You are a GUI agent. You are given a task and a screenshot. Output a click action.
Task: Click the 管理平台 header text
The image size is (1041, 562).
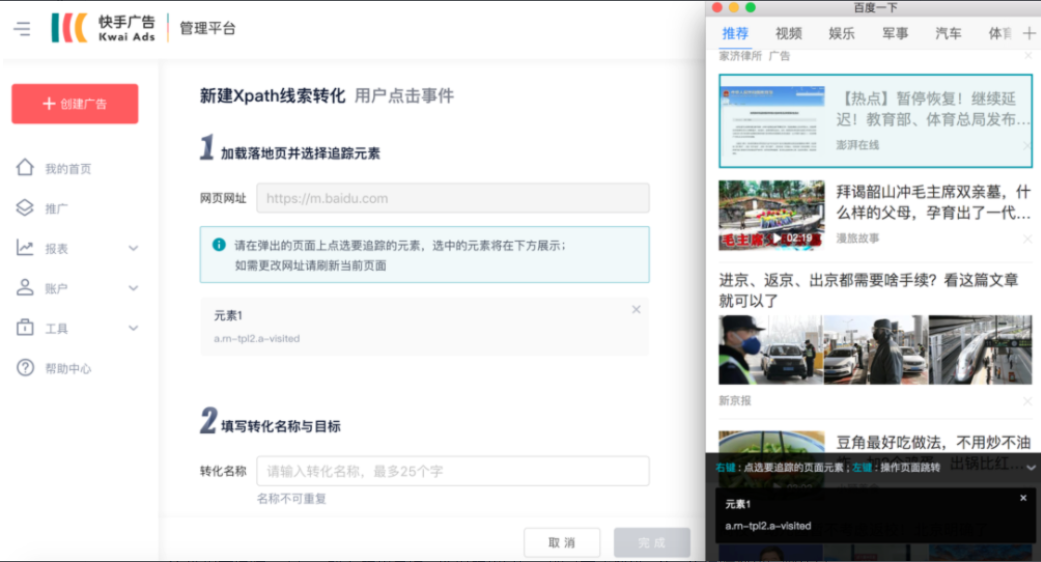[208, 29]
